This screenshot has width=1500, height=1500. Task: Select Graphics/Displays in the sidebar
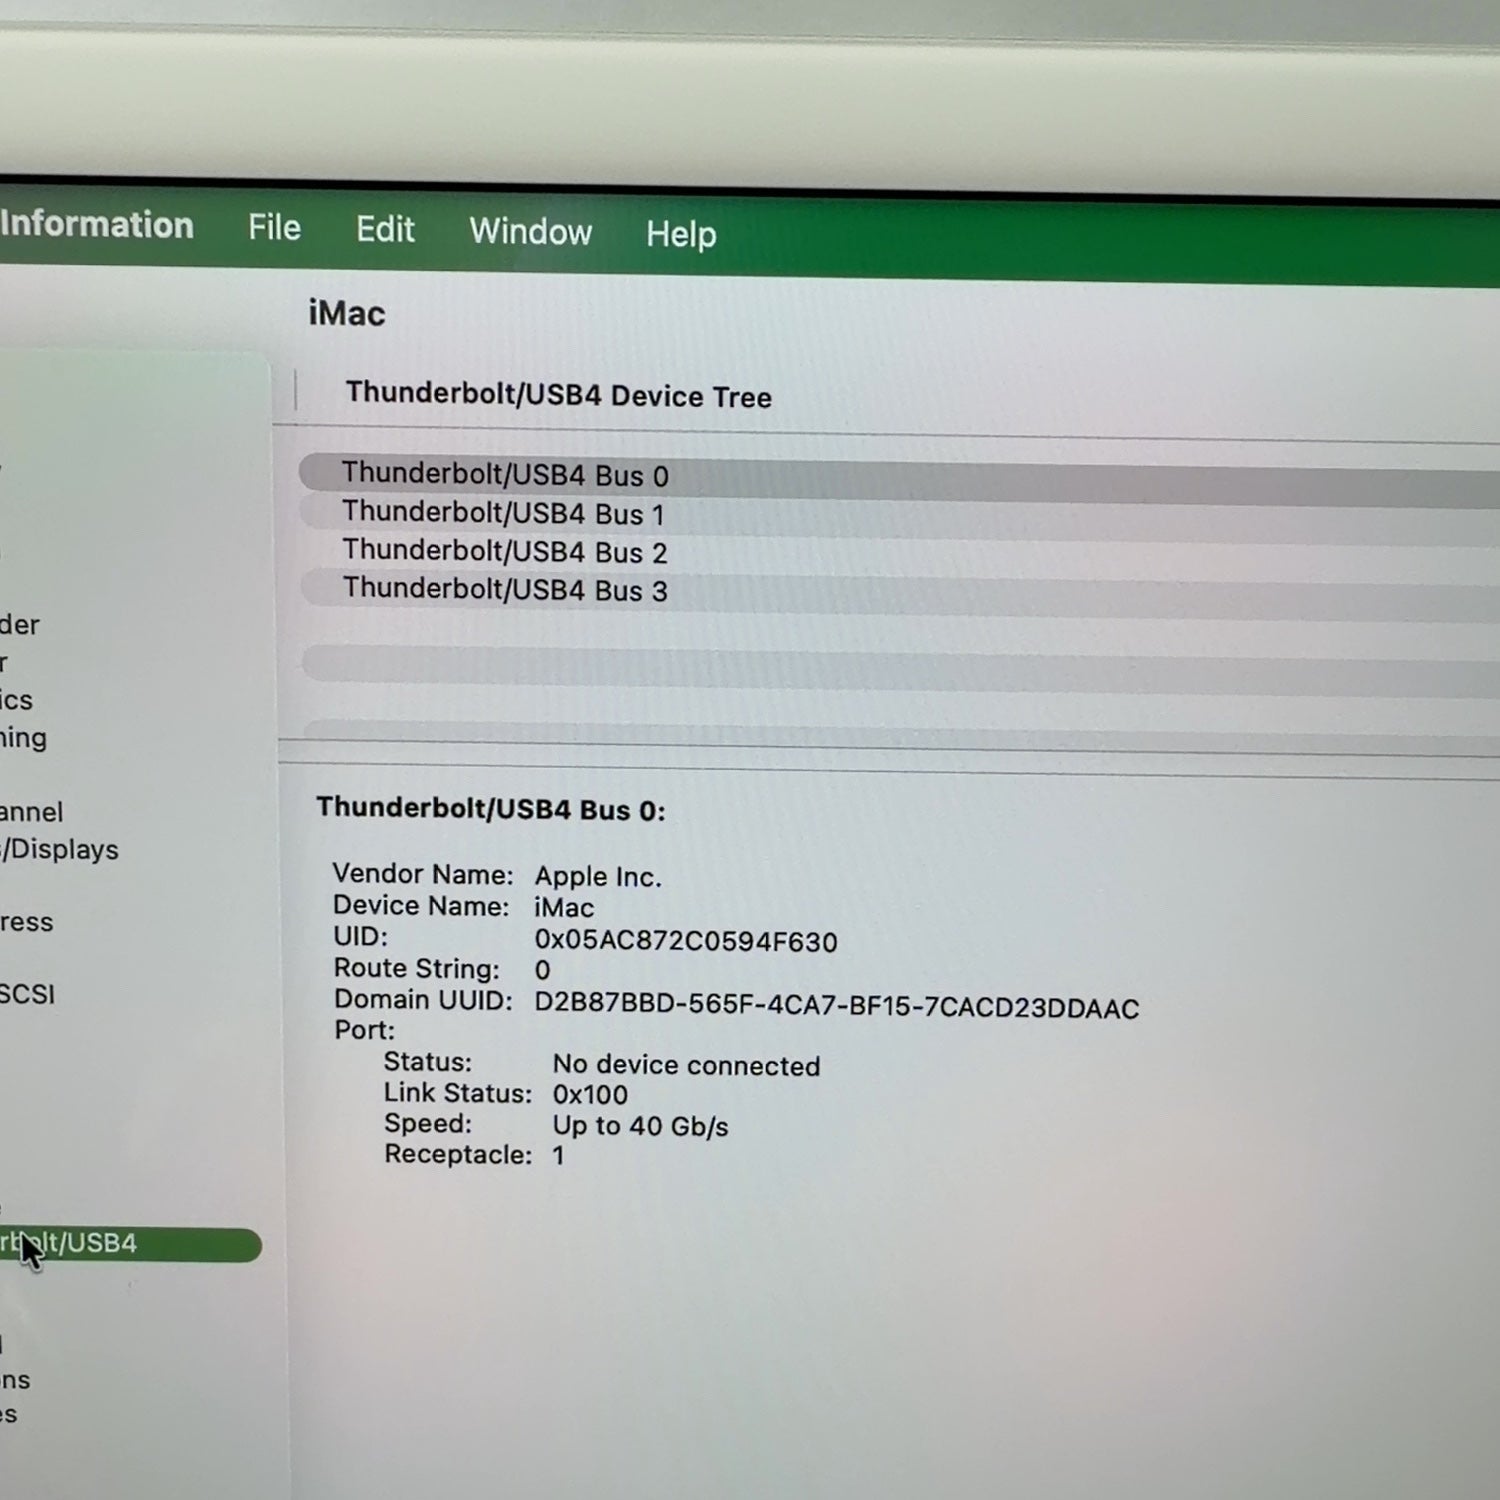point(60,850)
